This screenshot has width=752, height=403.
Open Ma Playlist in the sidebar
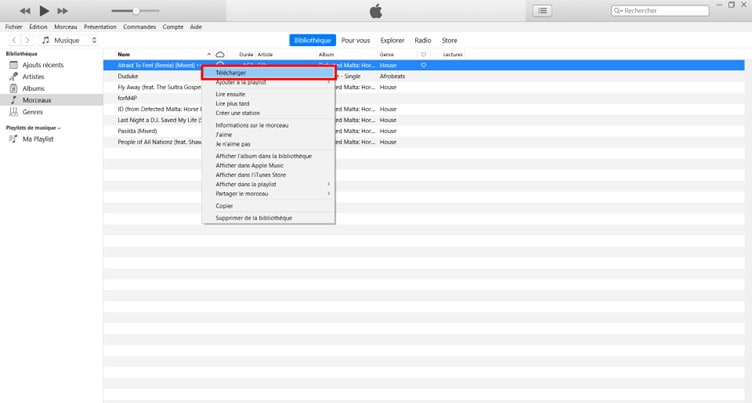[x=38, y=139]
